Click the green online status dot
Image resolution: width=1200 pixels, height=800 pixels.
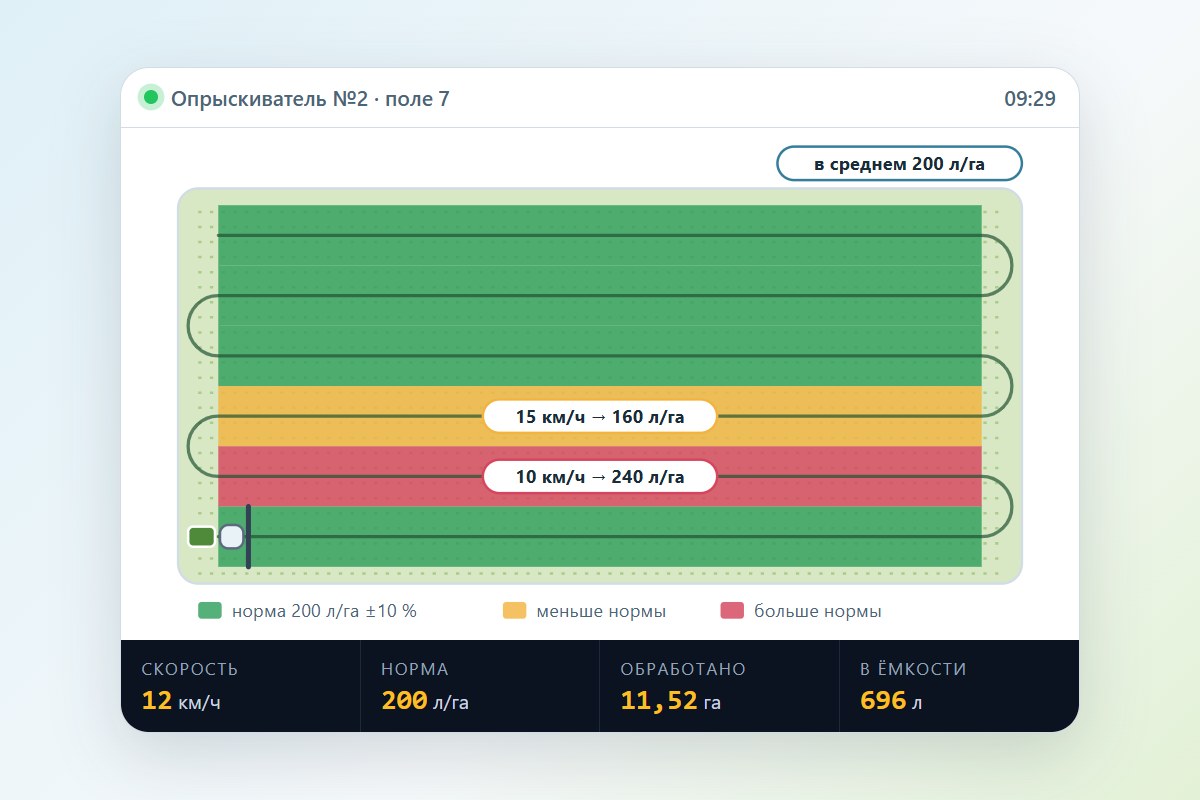[151, 98]
